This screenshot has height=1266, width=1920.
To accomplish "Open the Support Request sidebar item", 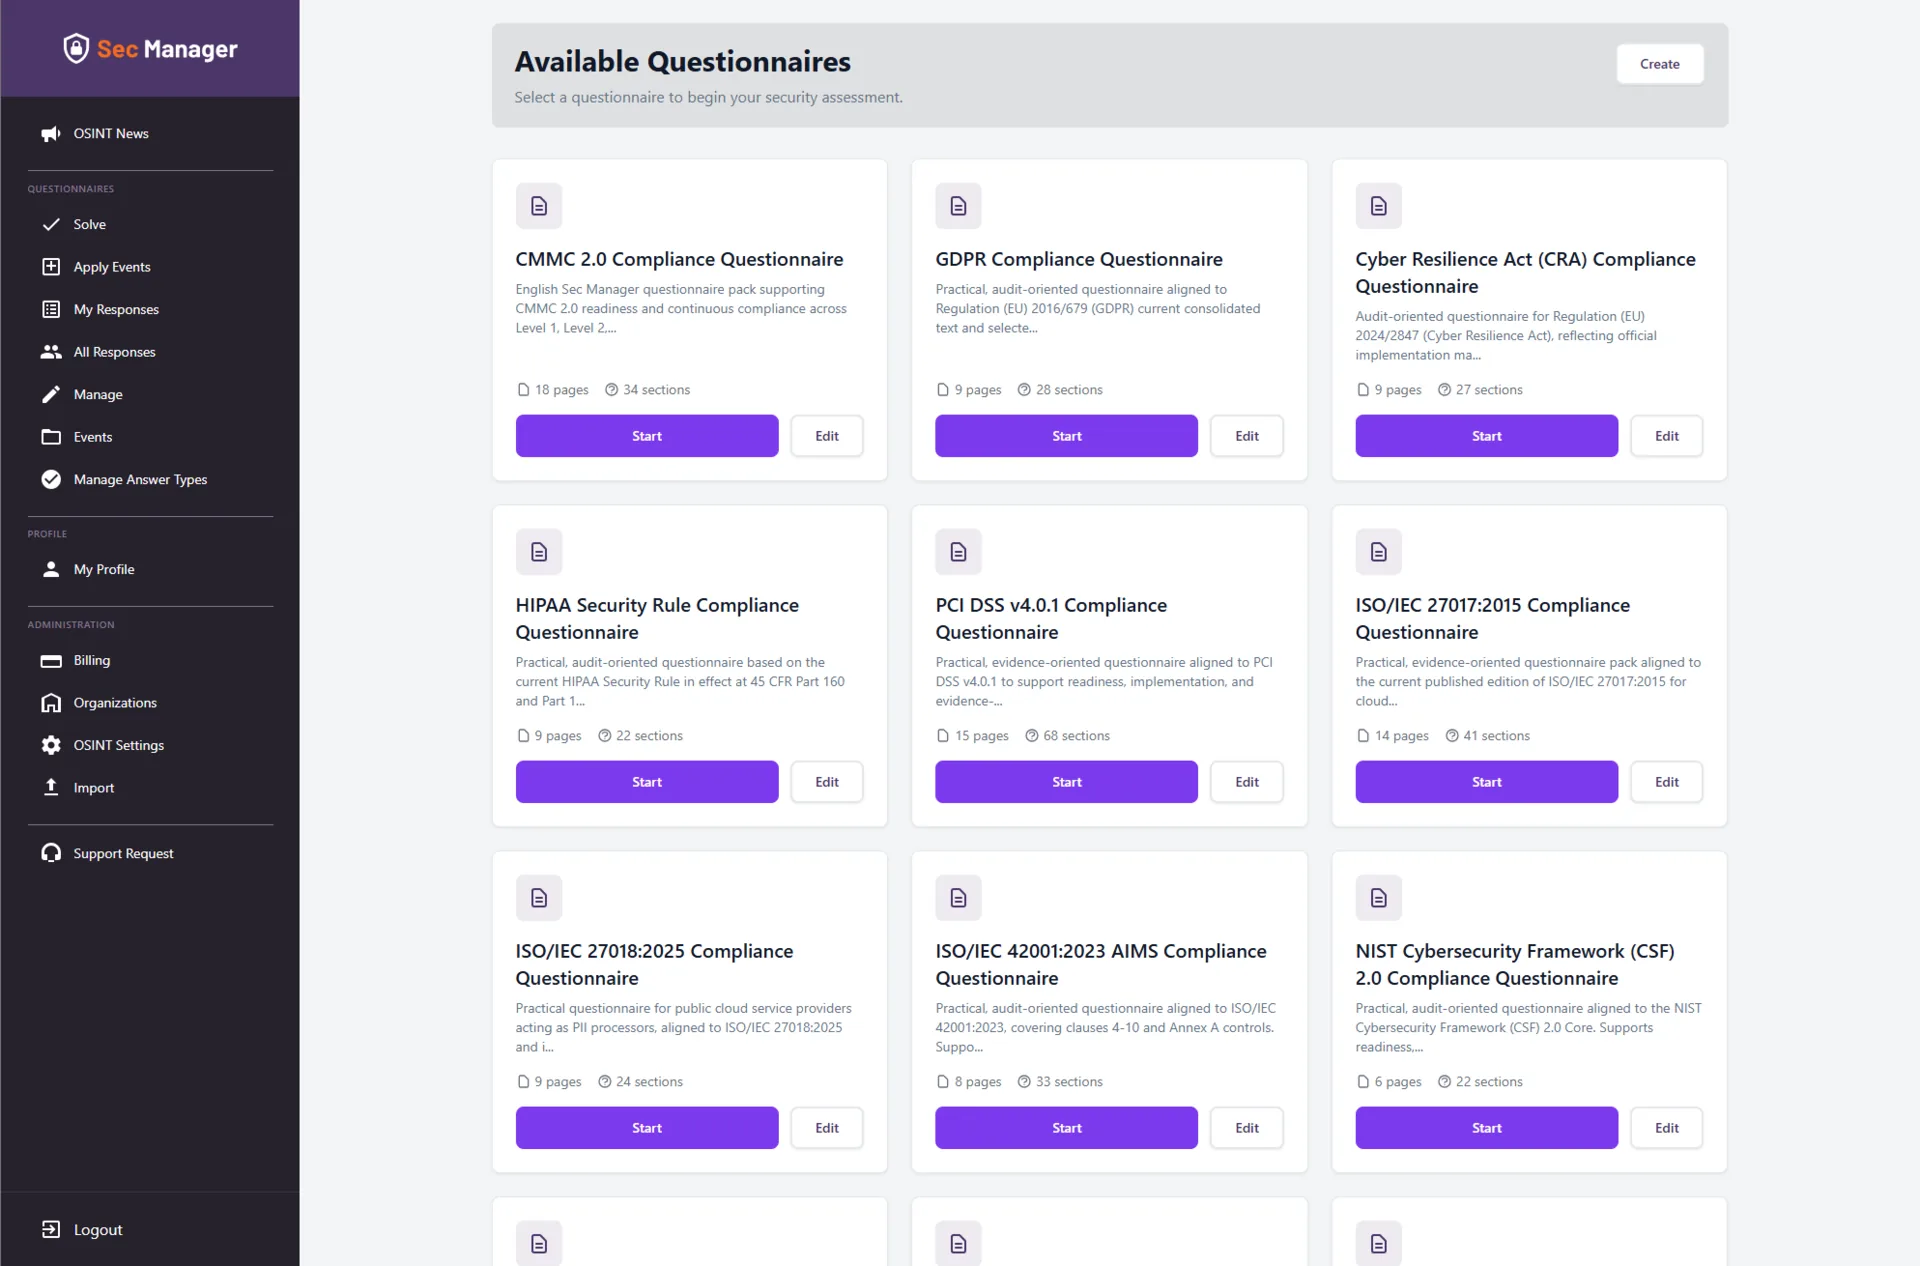I will [x=150, y=854].
